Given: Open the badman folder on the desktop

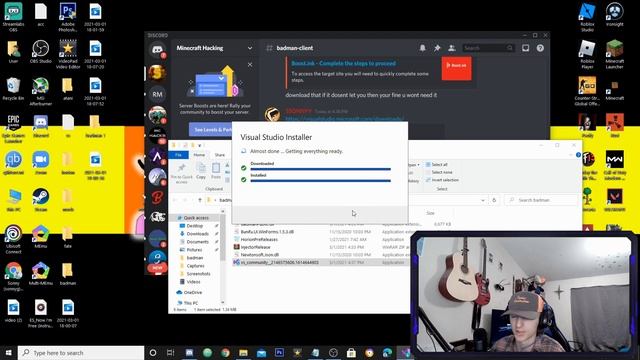Looking at the screenshot, I should point(68,273).
